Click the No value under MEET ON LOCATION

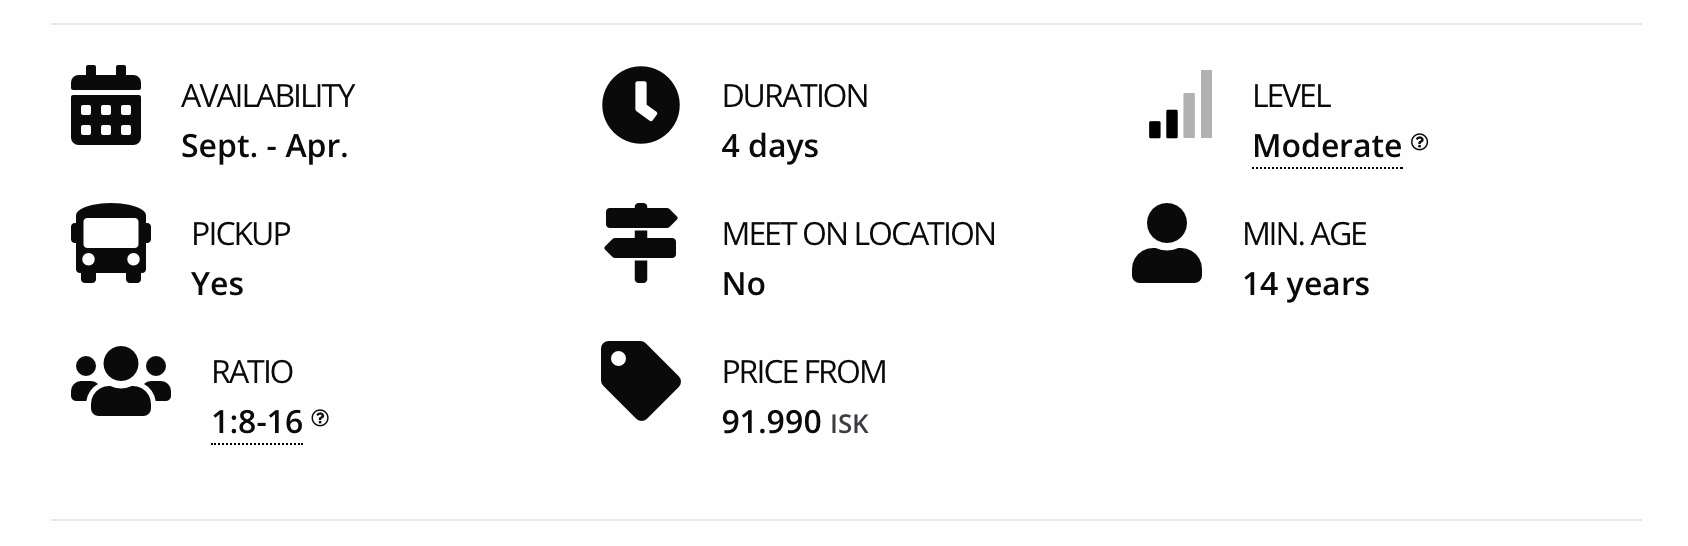[x=743, y=284]
